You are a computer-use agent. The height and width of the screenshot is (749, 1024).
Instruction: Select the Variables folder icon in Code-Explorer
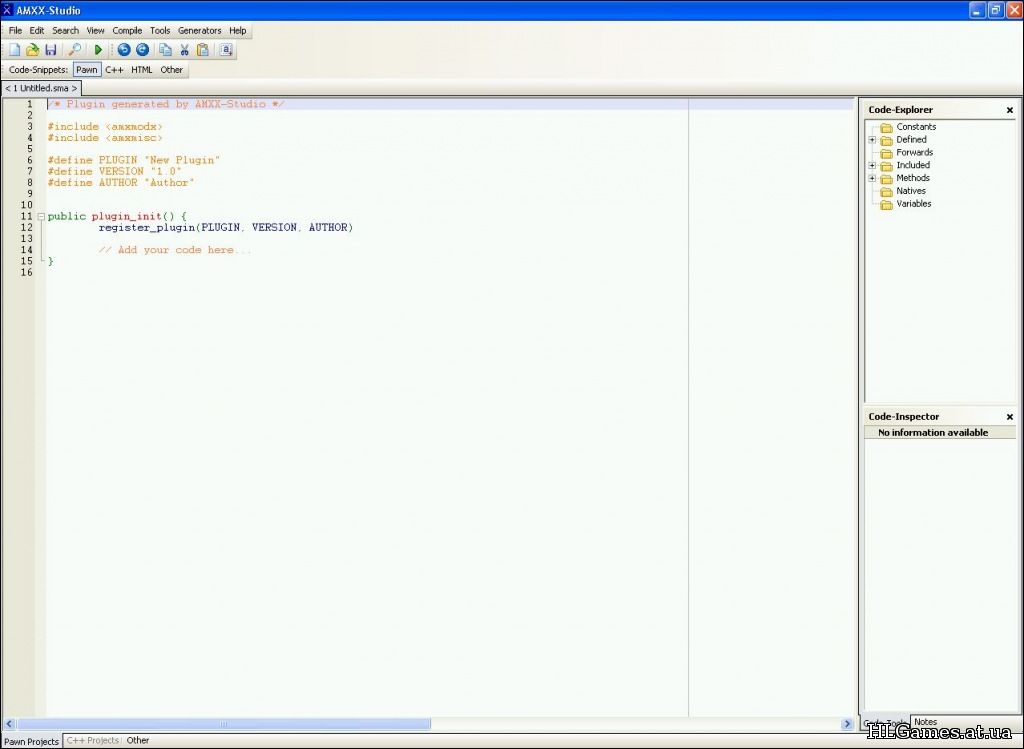pyautogui.click(x=886, y=204)
